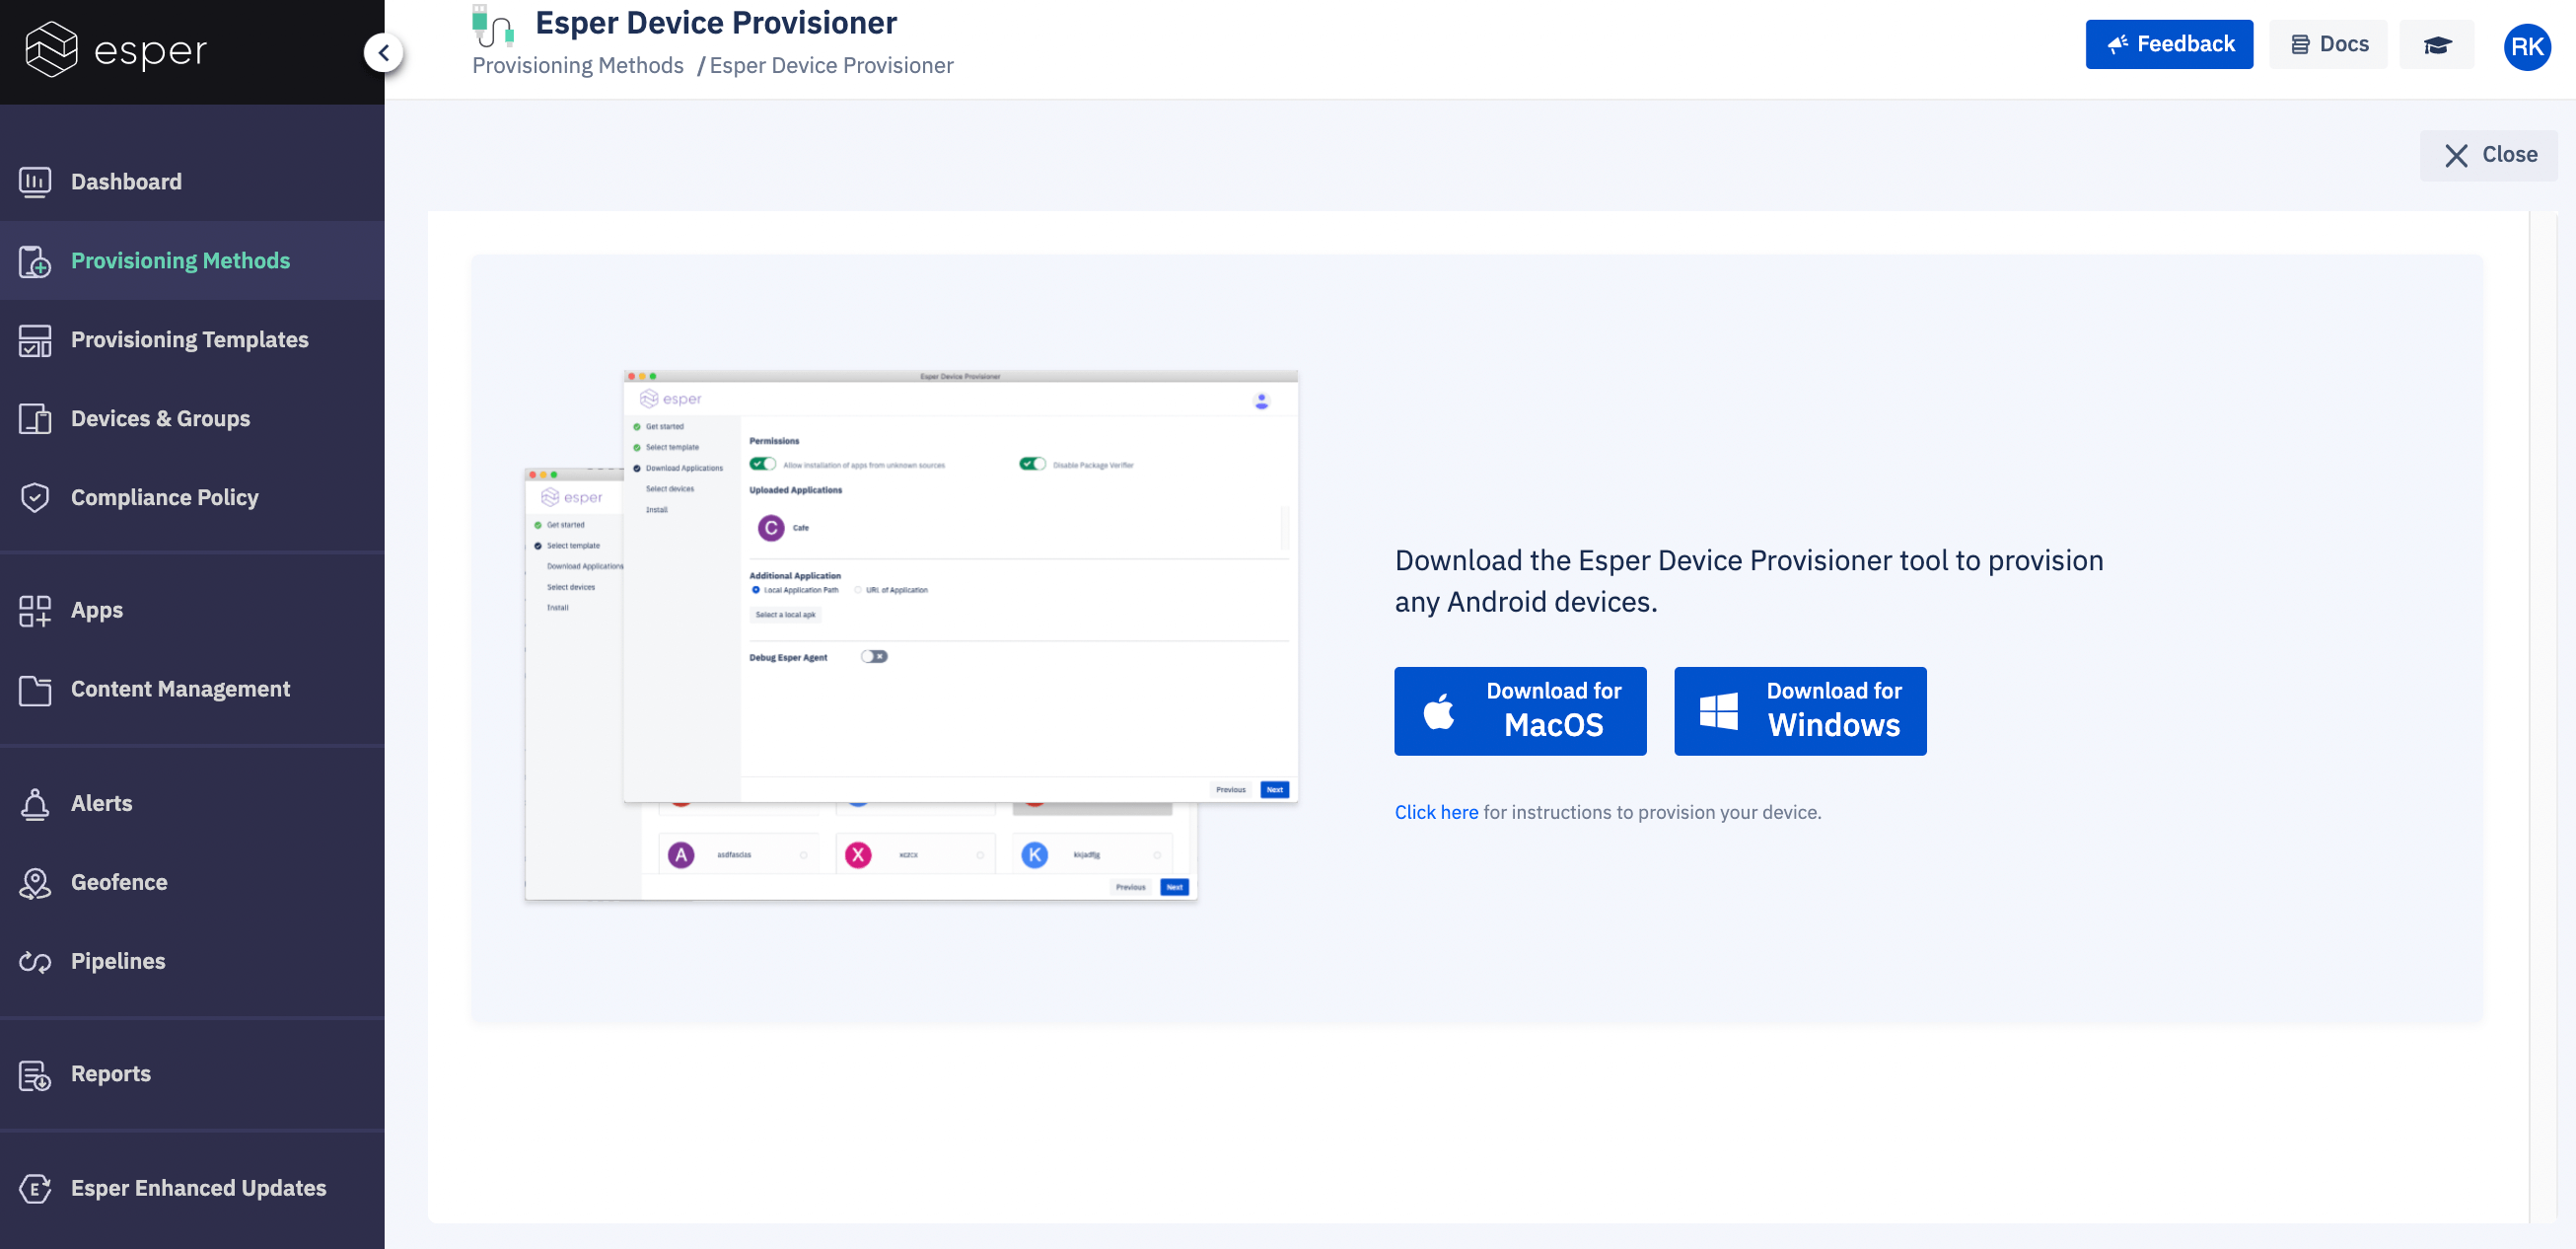Image resolution: width=2576 pixels, height=1249 pixels.
Task: Select Reports in the sidebar
Action: pyautogui.click(x=35, y=1073)
